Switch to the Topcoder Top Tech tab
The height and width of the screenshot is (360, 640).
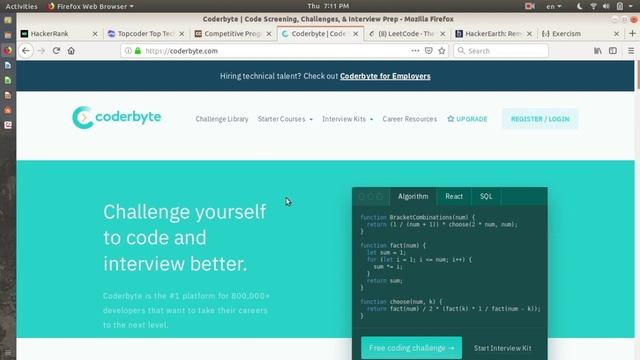click(x=146, y=34)
